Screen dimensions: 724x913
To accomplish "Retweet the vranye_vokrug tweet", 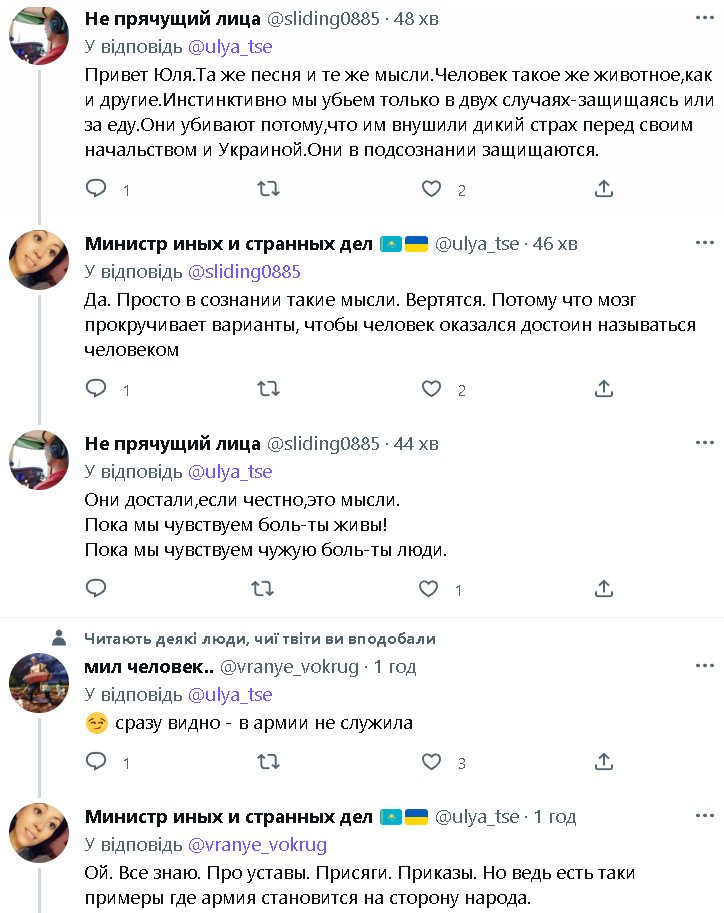I will pos(268,762).
